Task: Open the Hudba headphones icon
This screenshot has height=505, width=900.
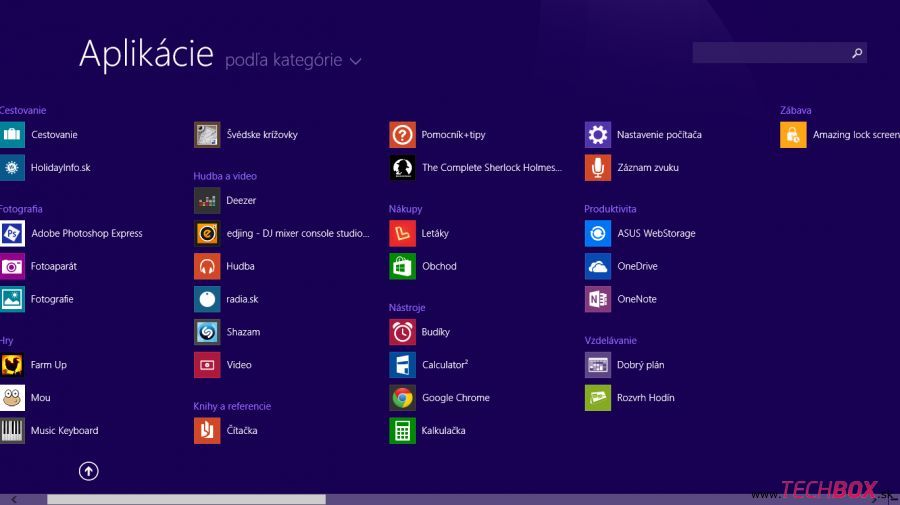Action: 207,266
